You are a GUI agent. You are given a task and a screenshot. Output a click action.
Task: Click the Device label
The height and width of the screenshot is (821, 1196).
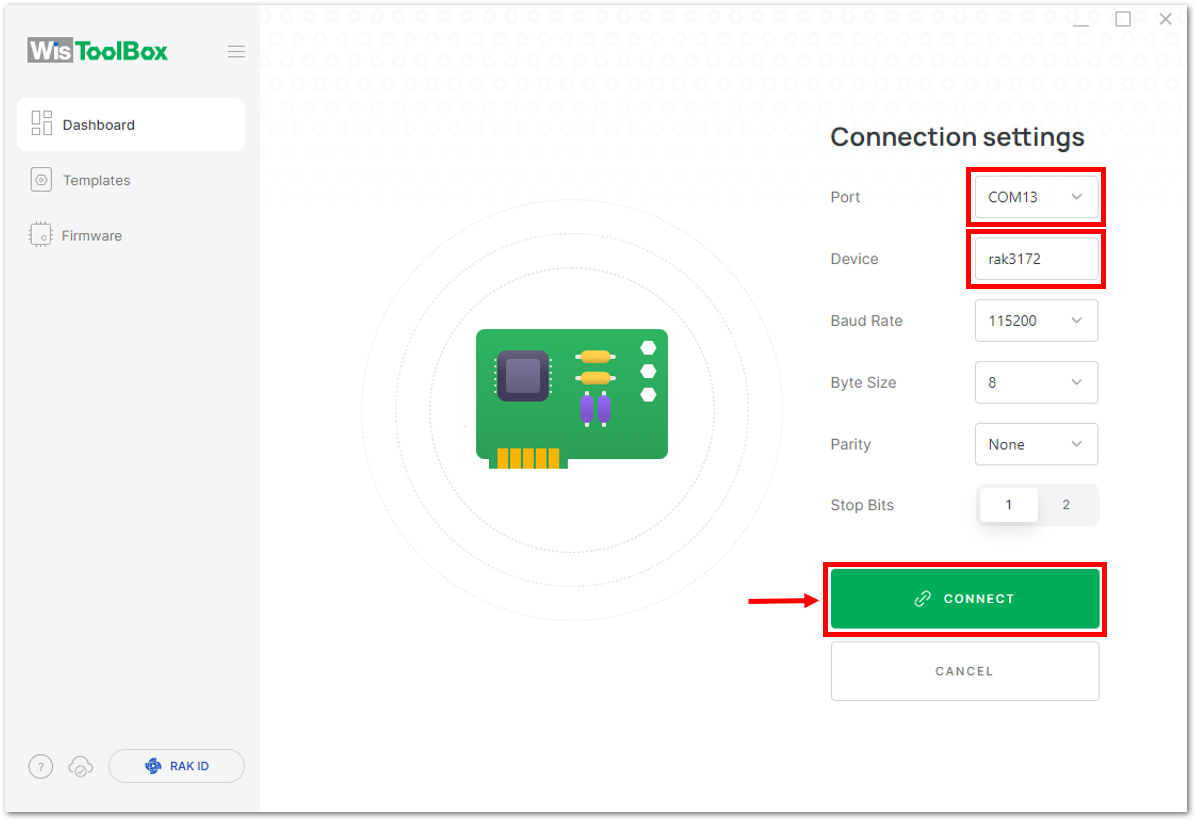point(854,259)
